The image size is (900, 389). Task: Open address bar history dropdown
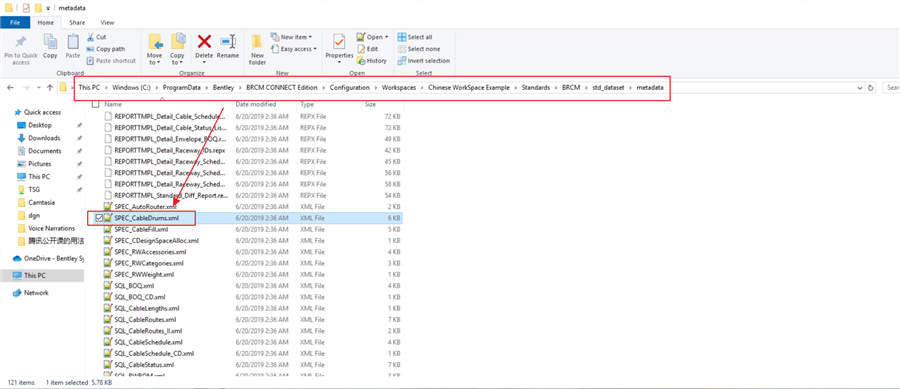click(859, 88)
